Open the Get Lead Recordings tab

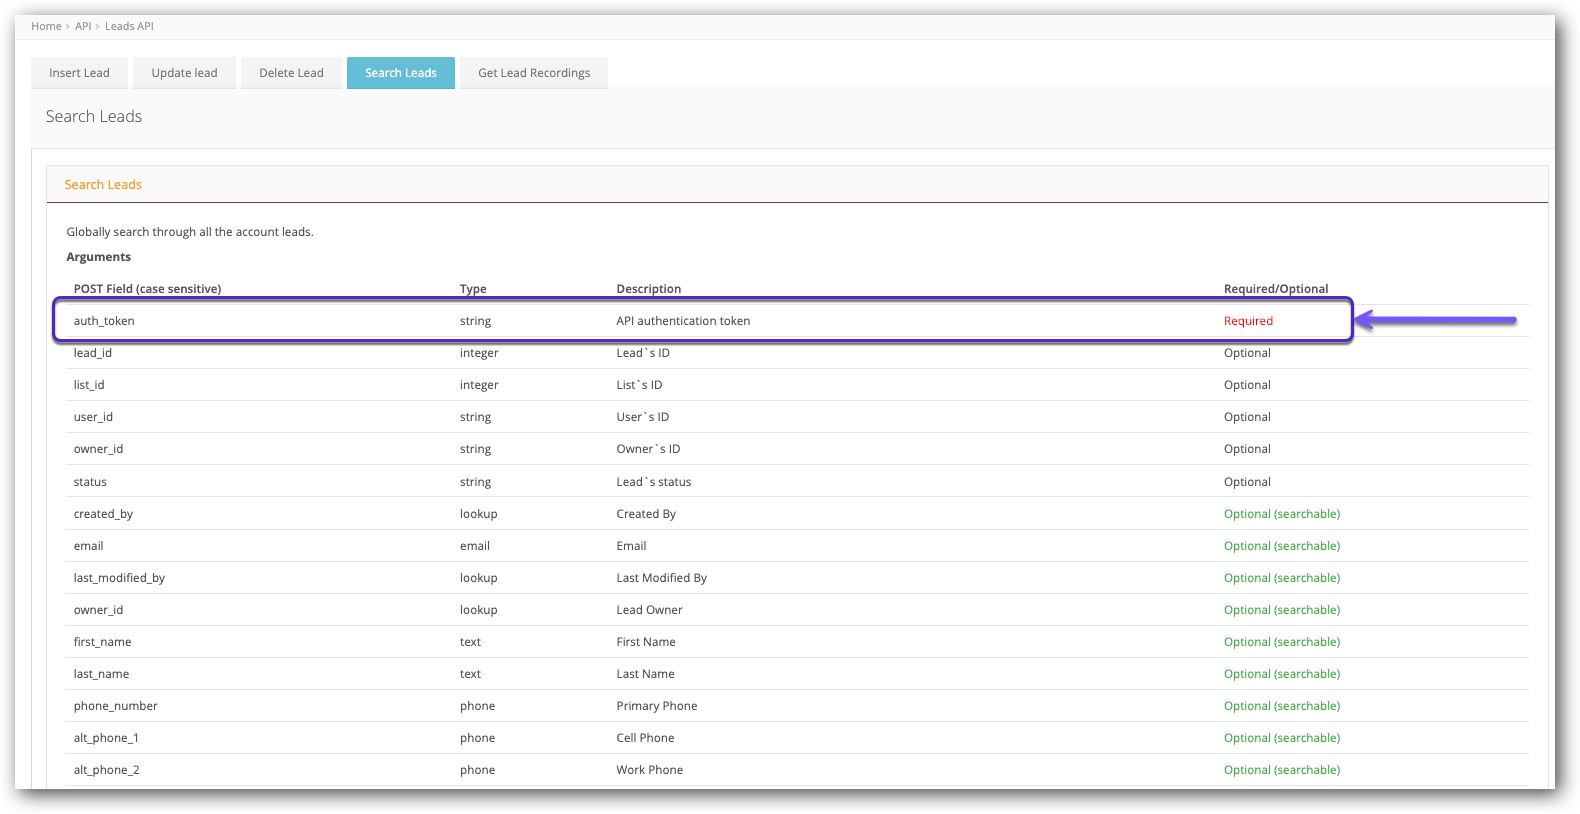pyautogui.click(x=534, y=73)
